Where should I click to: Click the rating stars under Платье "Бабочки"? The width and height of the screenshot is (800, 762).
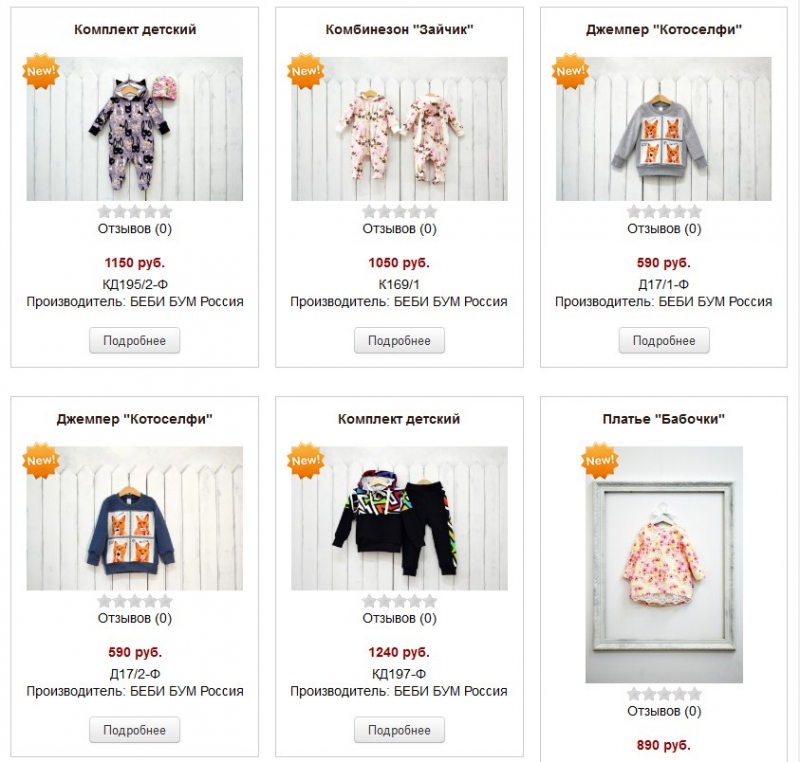[x=664, y=694]
